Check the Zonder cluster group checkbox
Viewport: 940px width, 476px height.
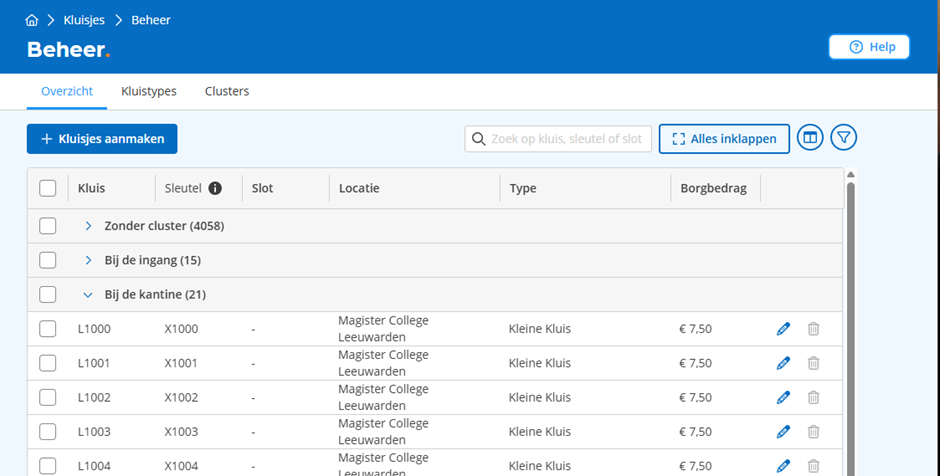click(x=48, y=226)
